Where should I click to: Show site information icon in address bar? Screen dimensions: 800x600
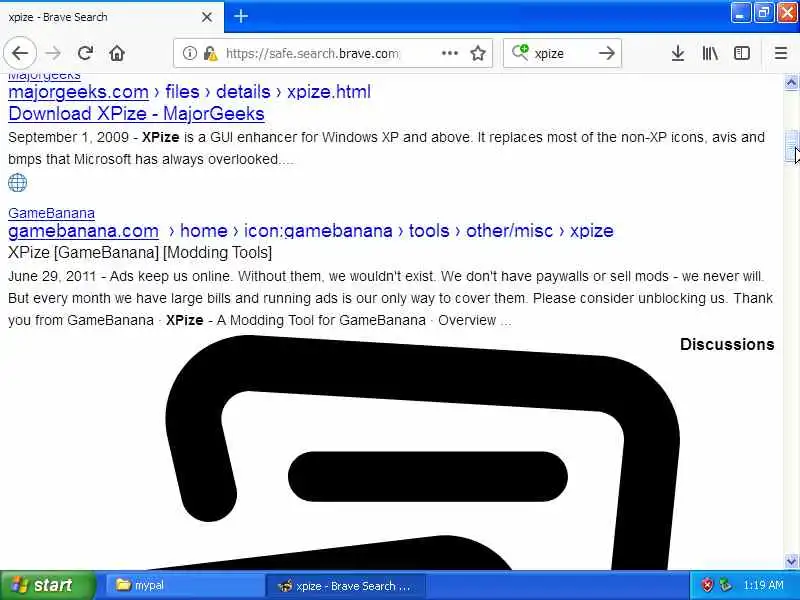tap(189, 53)
